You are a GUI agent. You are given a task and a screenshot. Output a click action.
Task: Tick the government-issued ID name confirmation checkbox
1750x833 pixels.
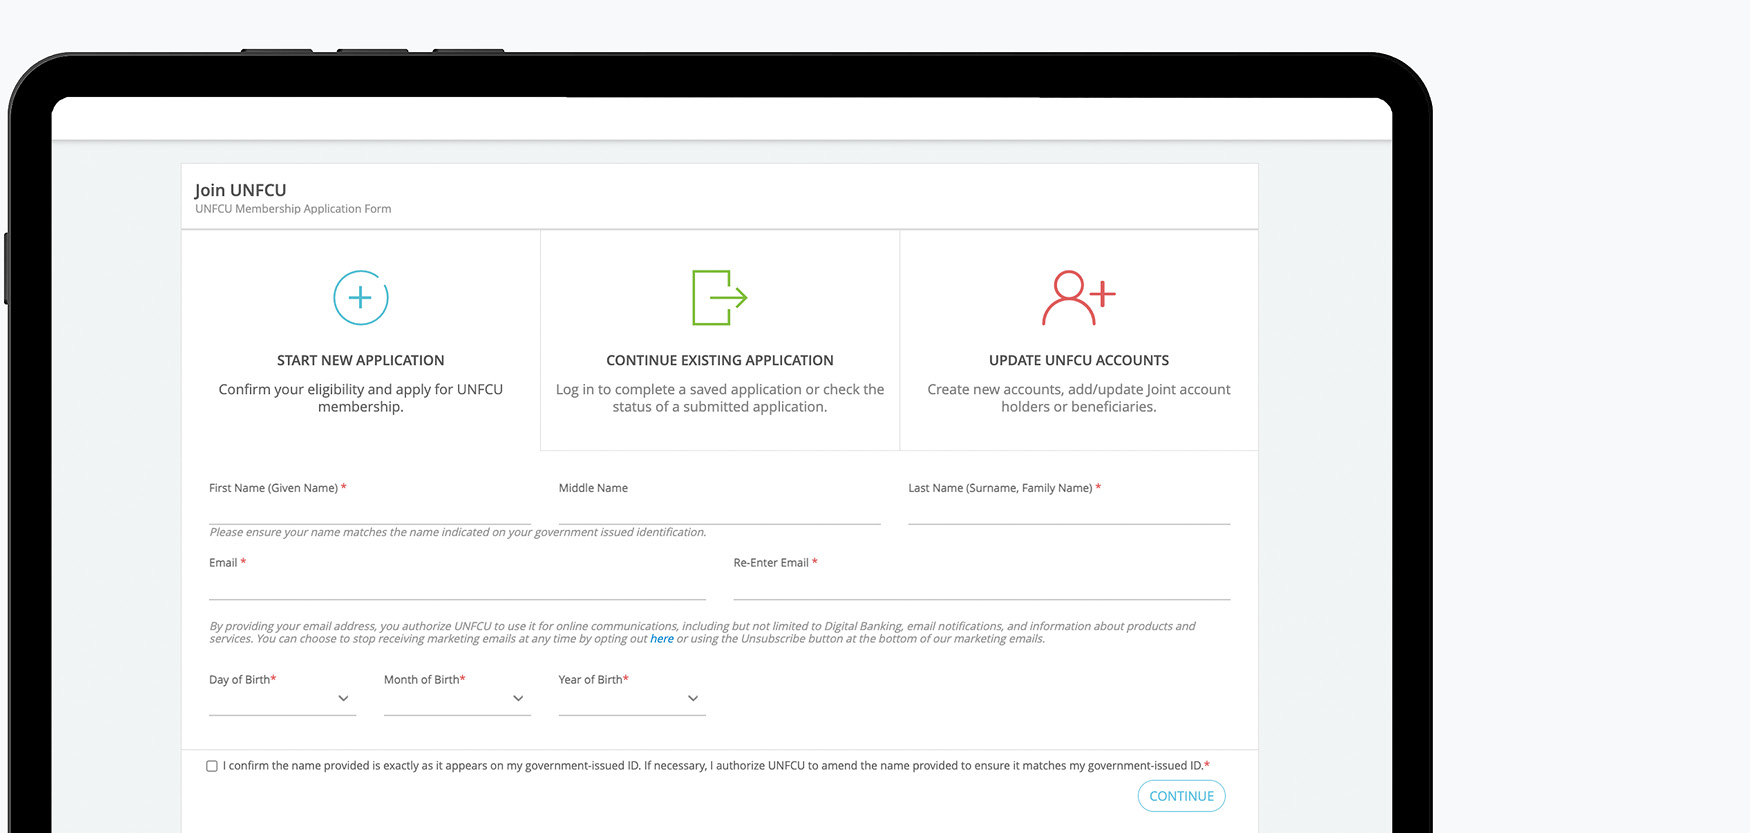(x=212, y=766)
